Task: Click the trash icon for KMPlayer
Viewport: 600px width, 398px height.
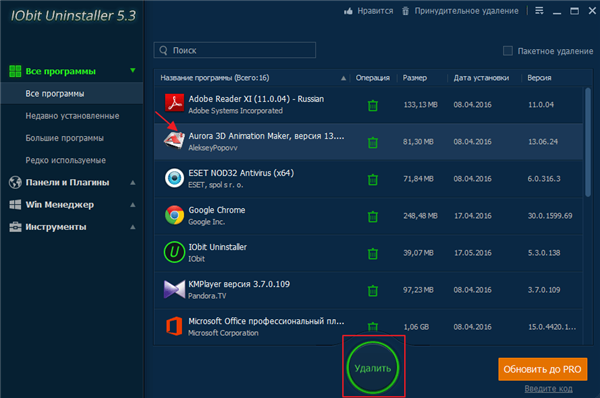Action: 373,291
